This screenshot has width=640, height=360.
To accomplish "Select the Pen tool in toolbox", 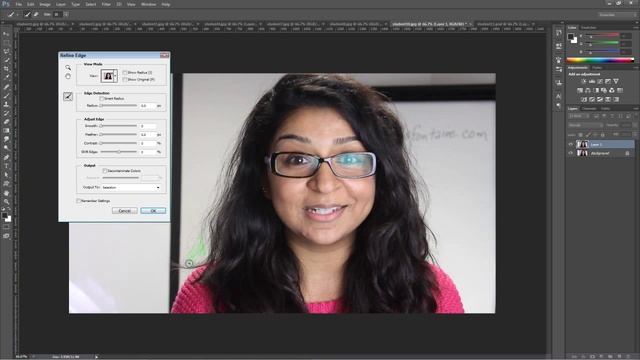I will pyautogui.click(x=6, y=158).
